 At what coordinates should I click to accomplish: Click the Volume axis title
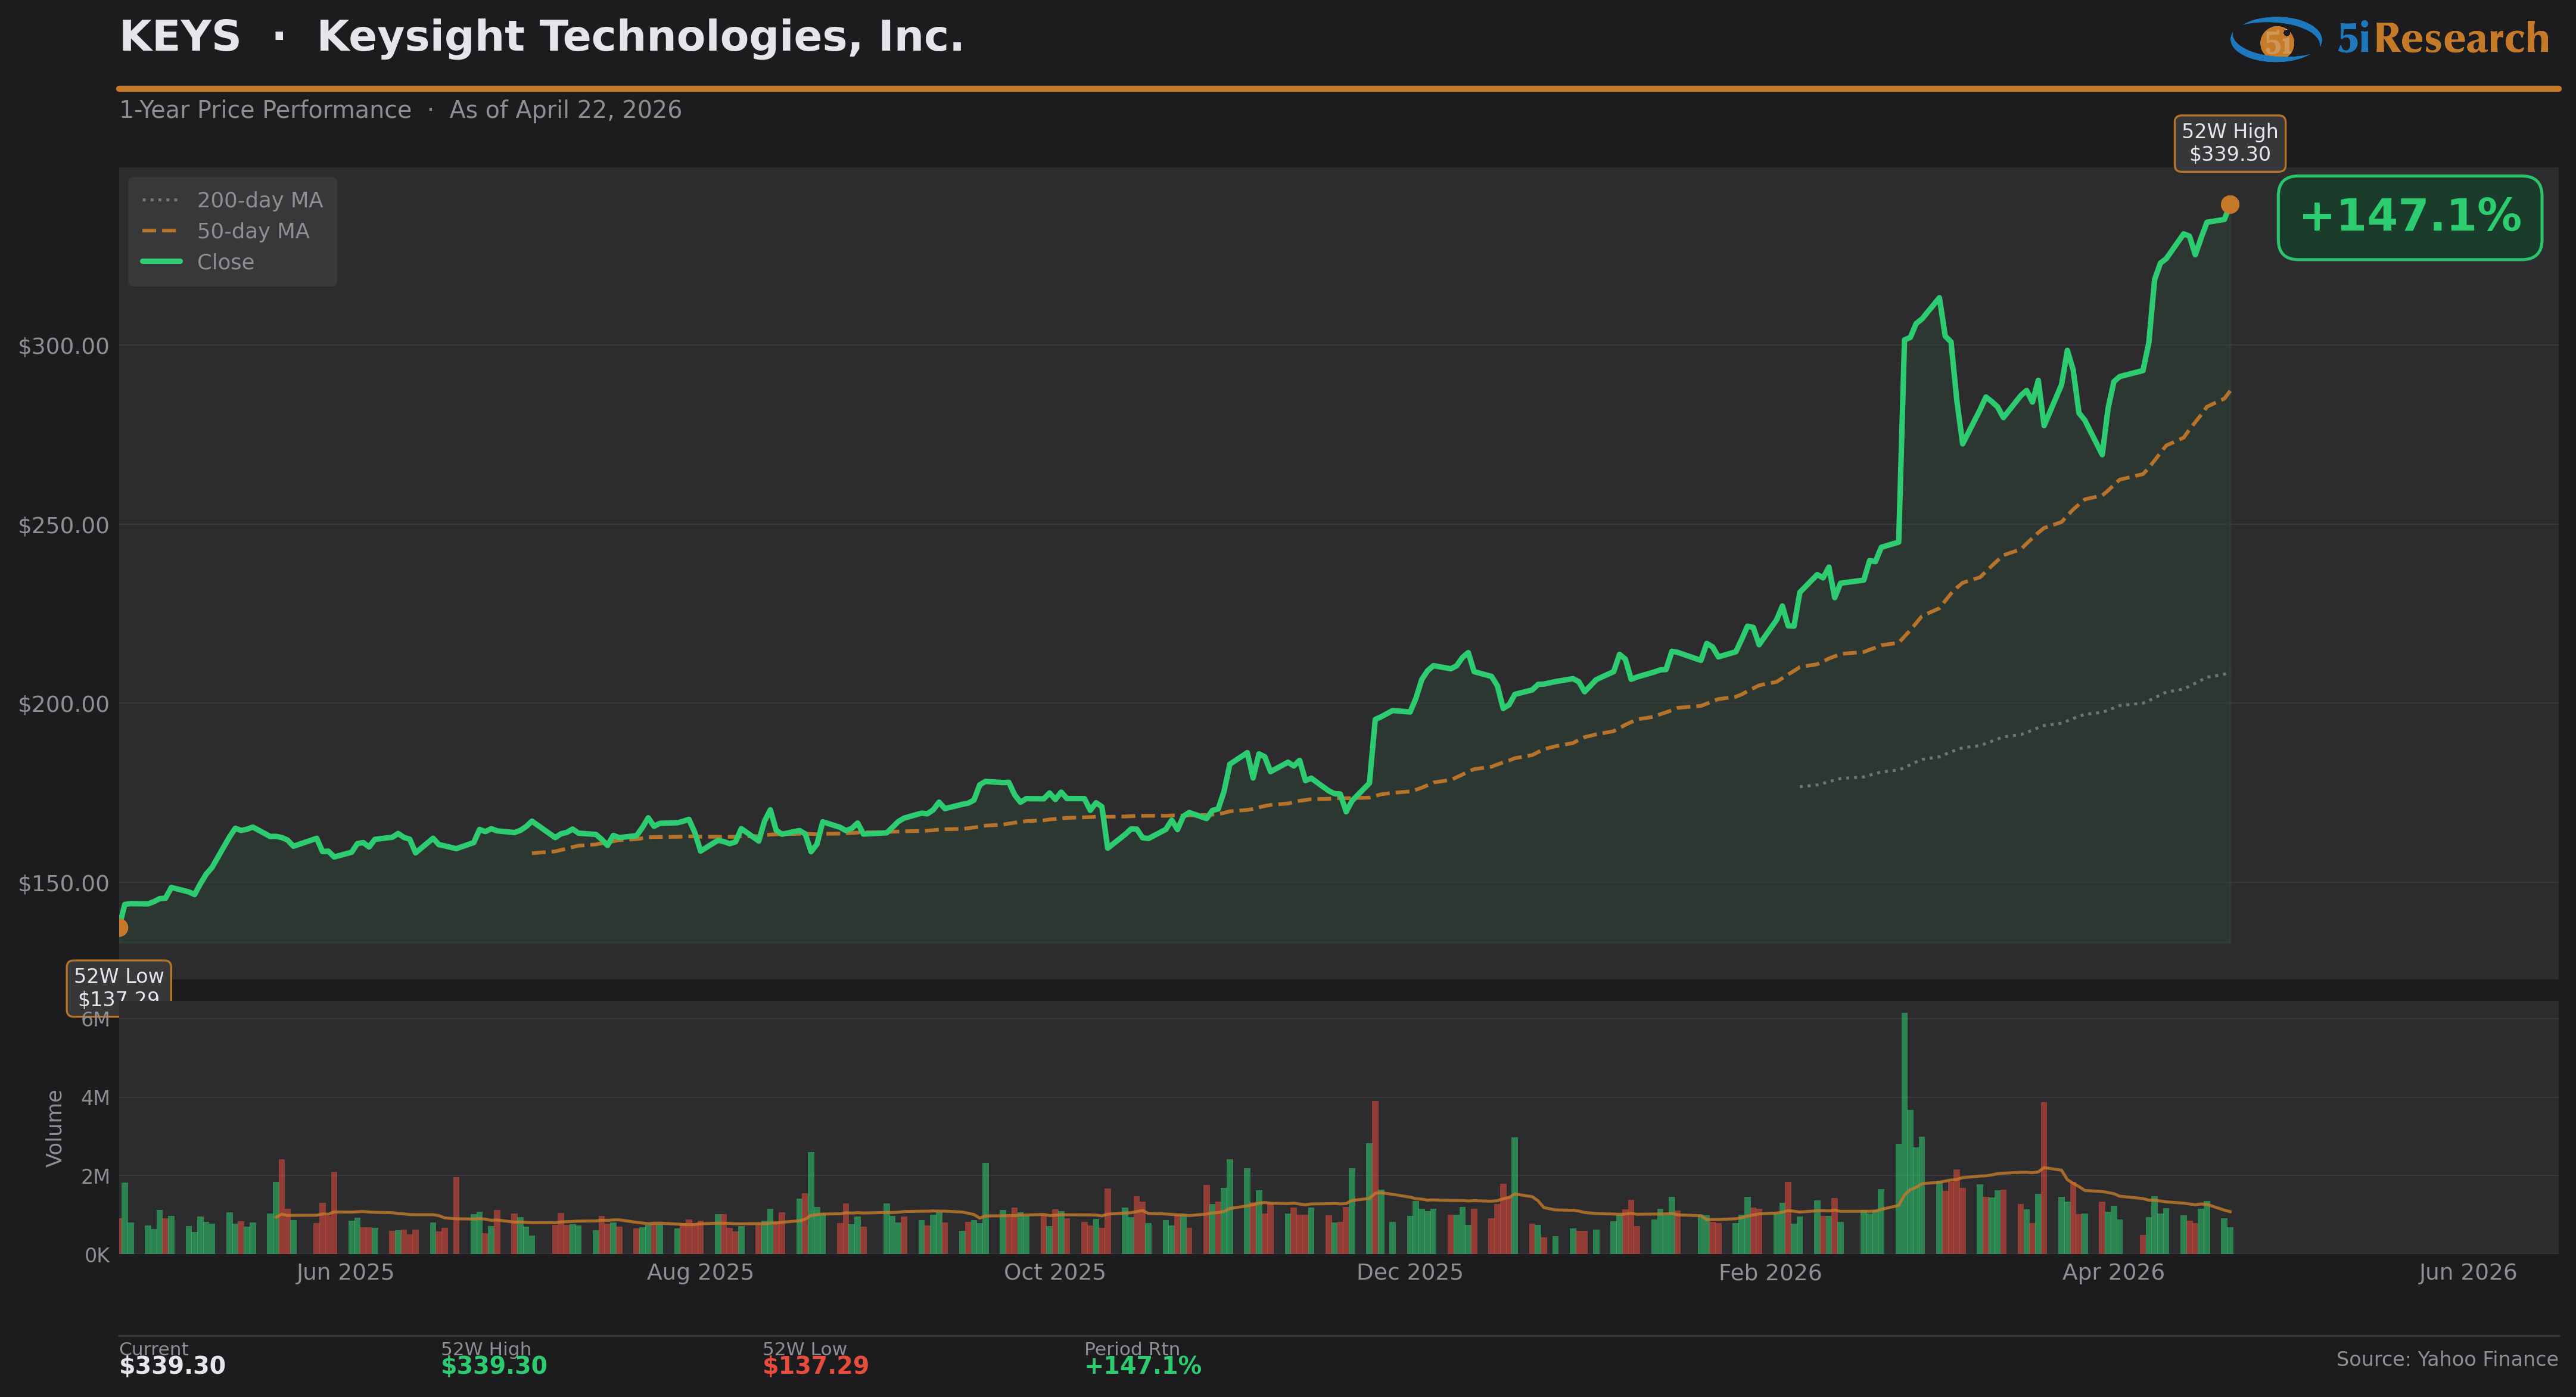54,1128
